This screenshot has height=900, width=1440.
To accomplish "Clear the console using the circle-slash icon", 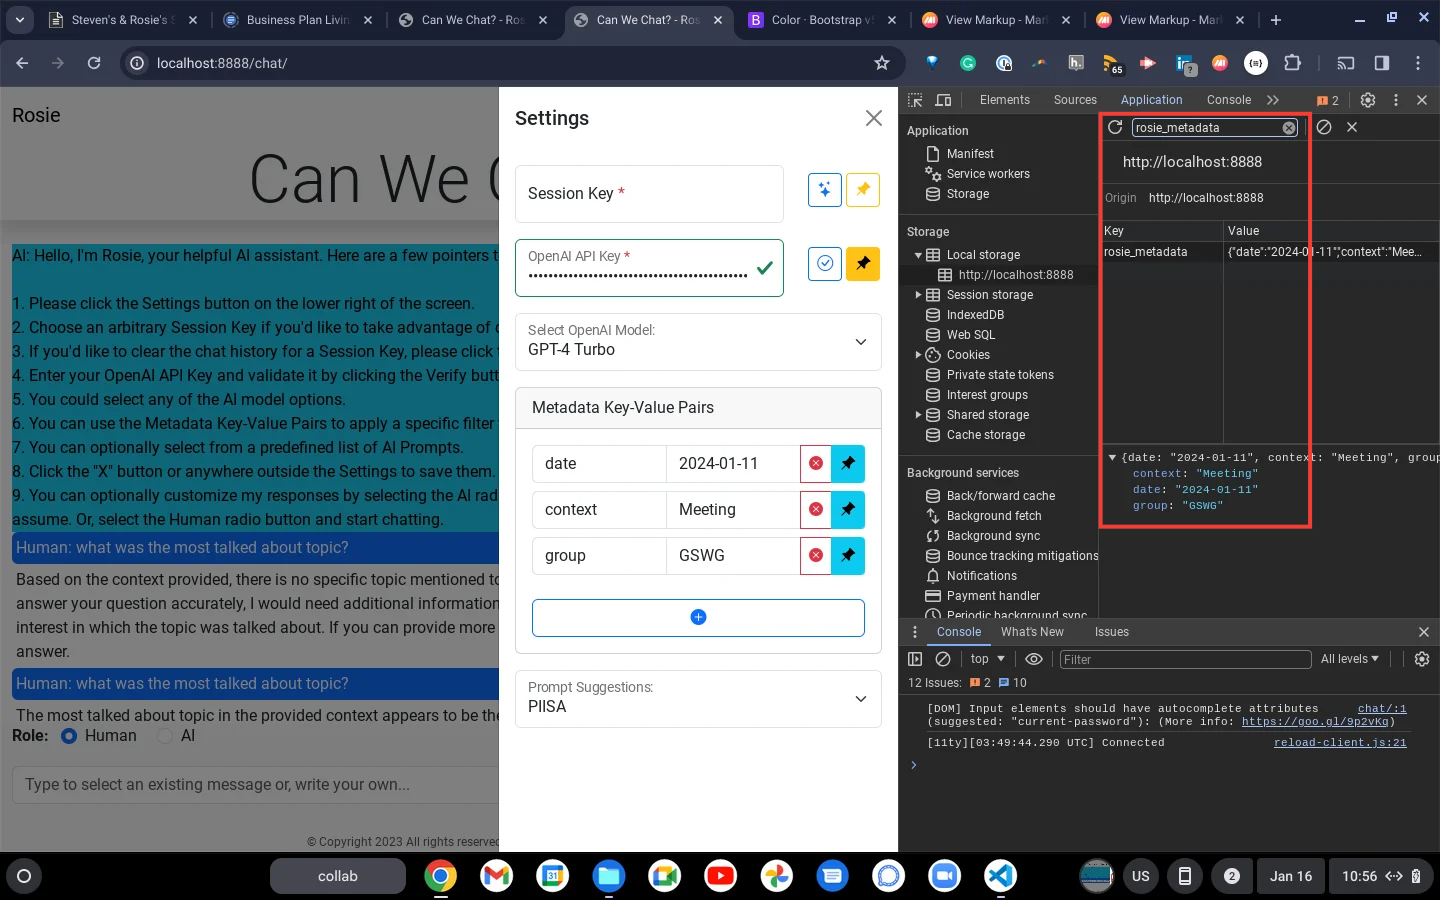I will pyautogui.click(x=942, y=659).
